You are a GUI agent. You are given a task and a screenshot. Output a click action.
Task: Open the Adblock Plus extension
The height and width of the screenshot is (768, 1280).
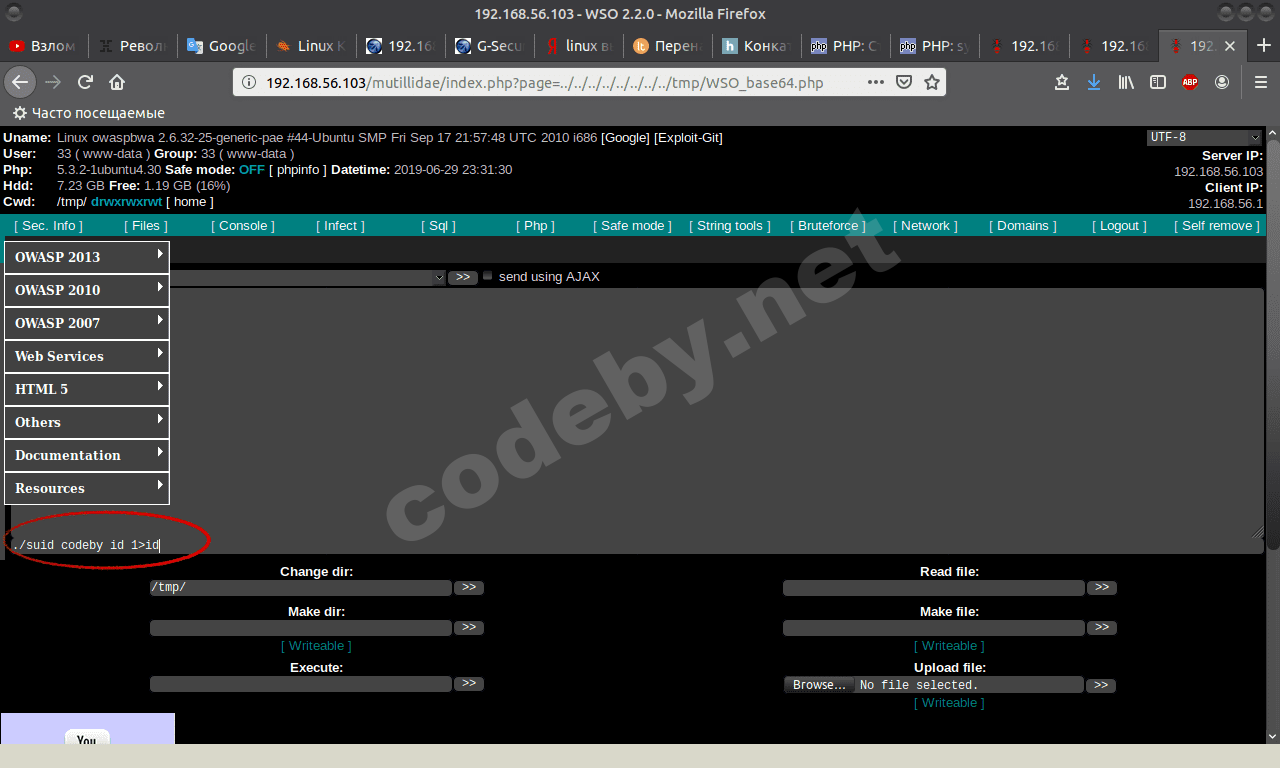coord(1190,82)
